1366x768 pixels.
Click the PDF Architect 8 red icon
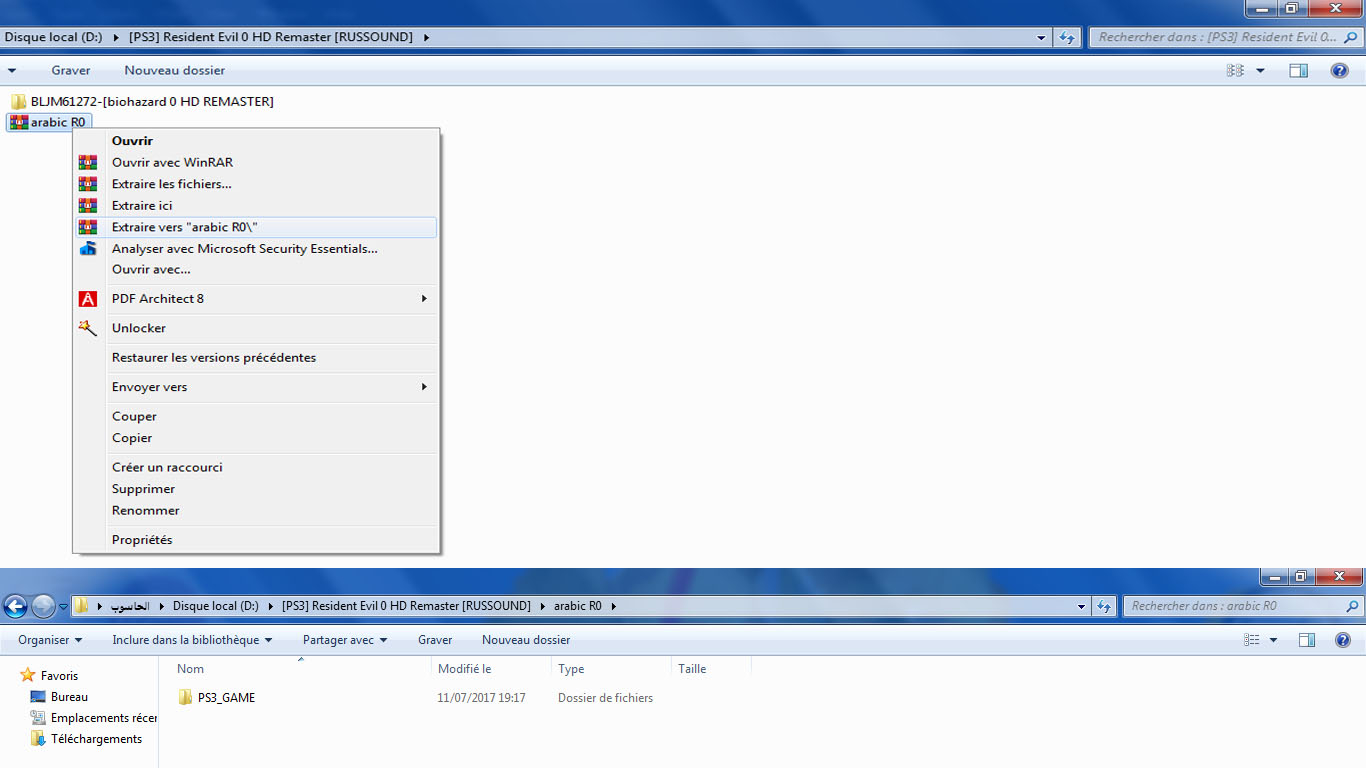[88, 298]
